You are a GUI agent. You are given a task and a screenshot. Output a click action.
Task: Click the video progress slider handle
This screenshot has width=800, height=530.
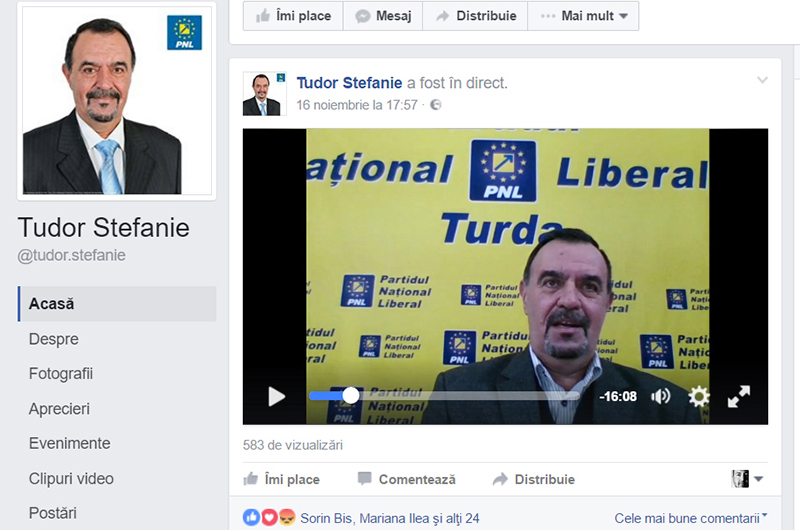tap(351, 395)
